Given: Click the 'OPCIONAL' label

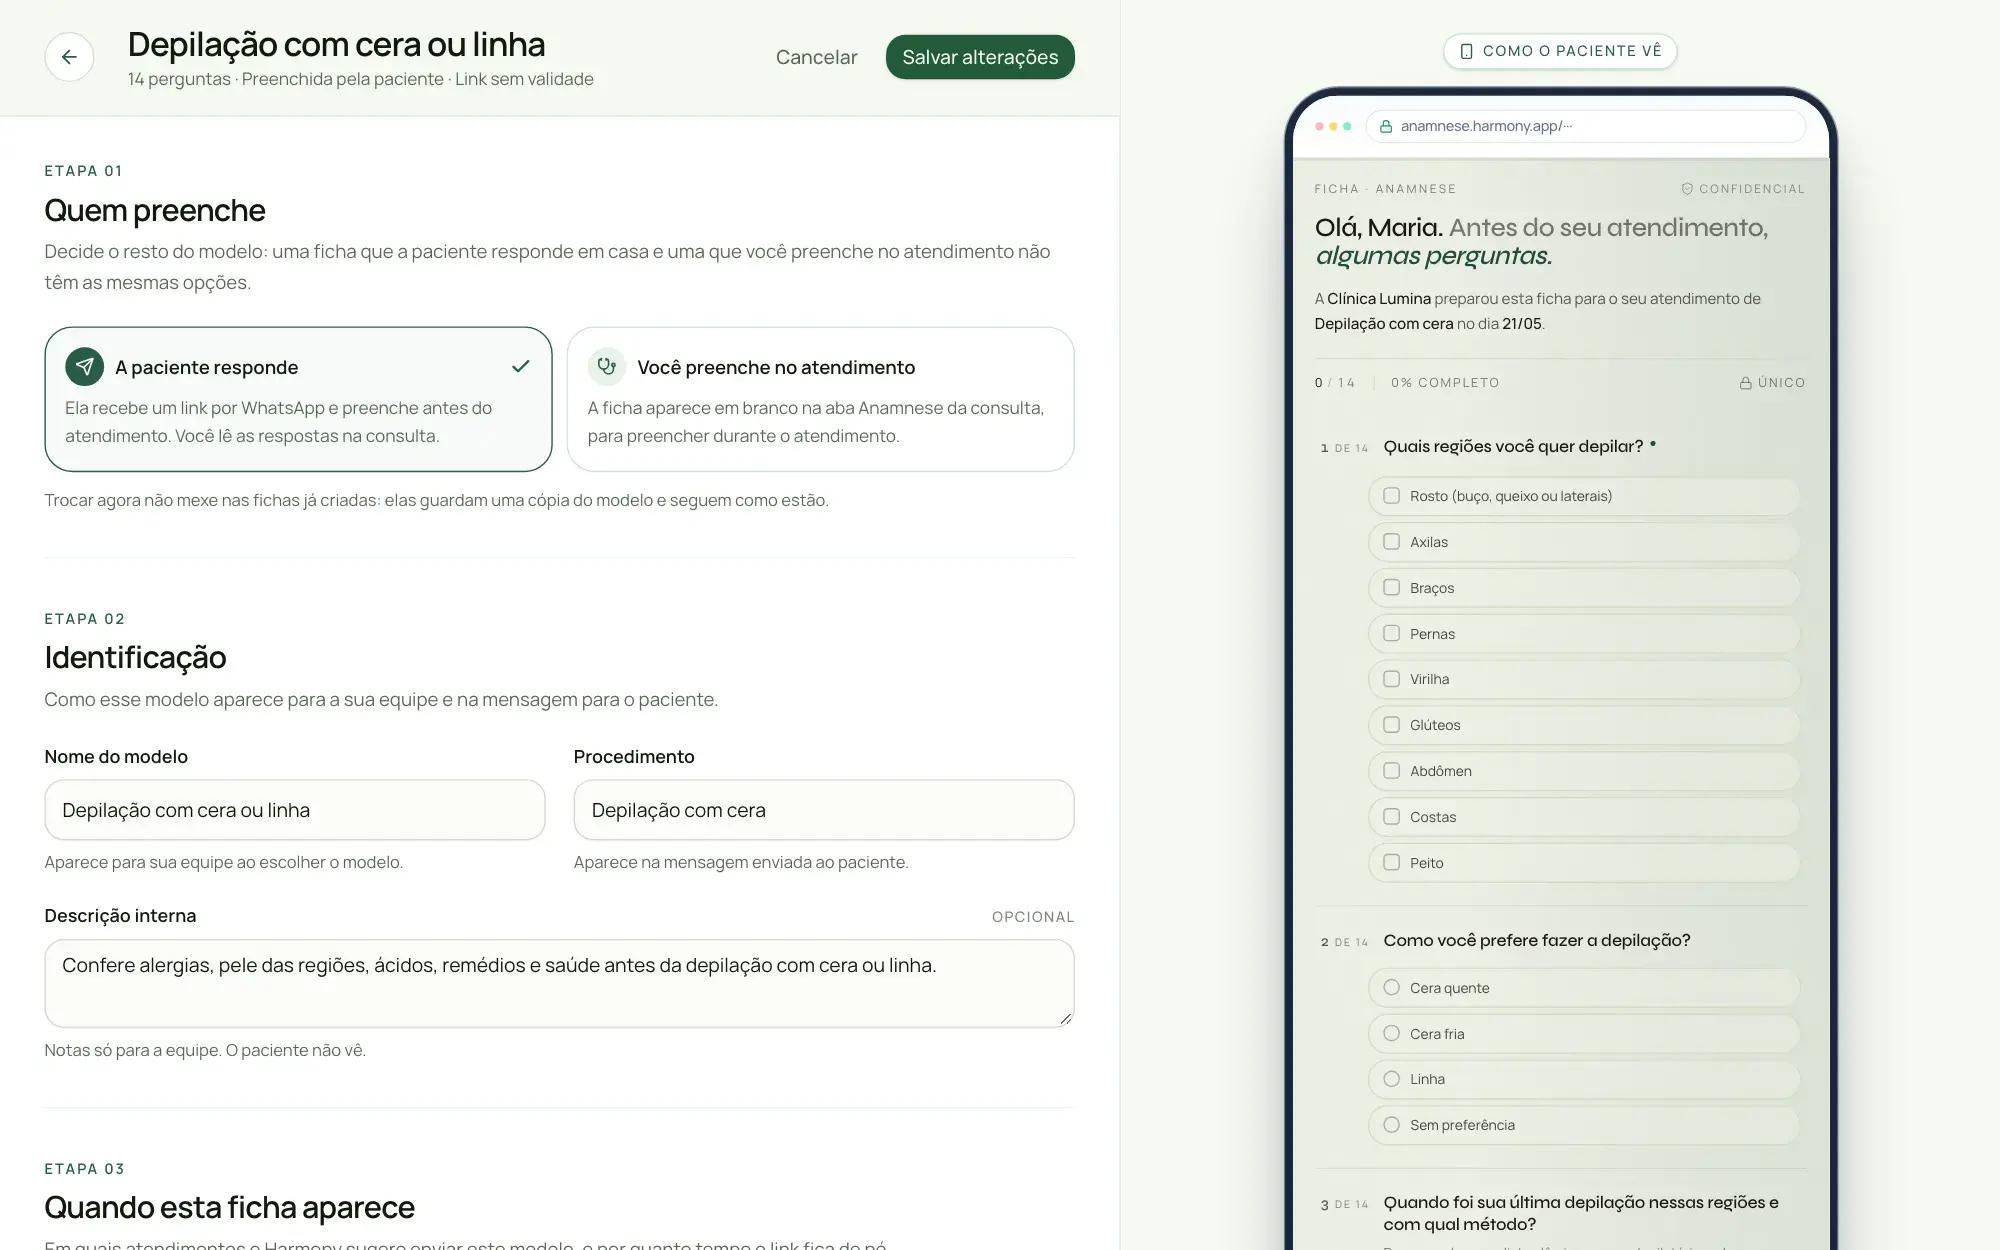Looking at the screenshot, I should pyautogui.click(x=1033, y=917).
